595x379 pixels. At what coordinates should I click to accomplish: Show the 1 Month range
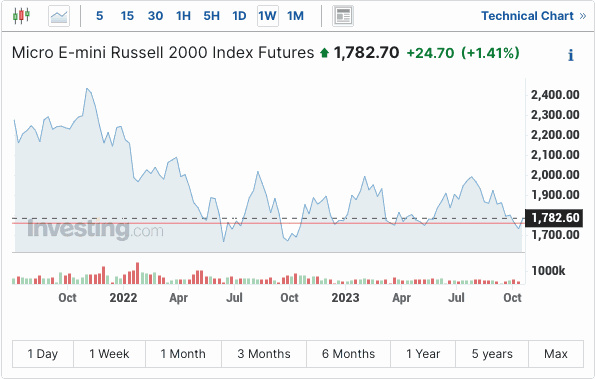click(183, 354)
